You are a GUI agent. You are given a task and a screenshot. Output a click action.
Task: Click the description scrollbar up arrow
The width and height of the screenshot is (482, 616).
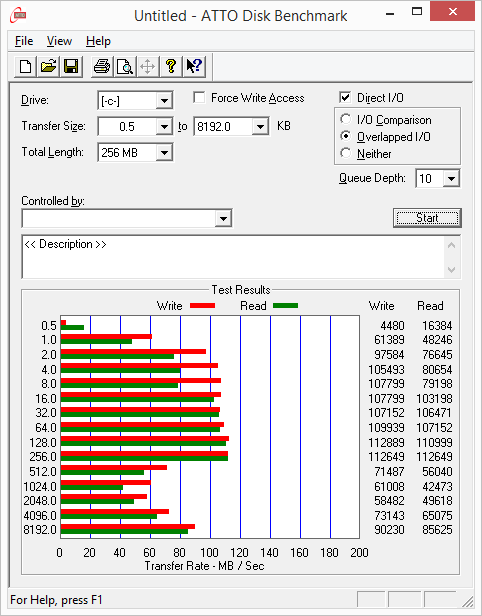[452, 246]
